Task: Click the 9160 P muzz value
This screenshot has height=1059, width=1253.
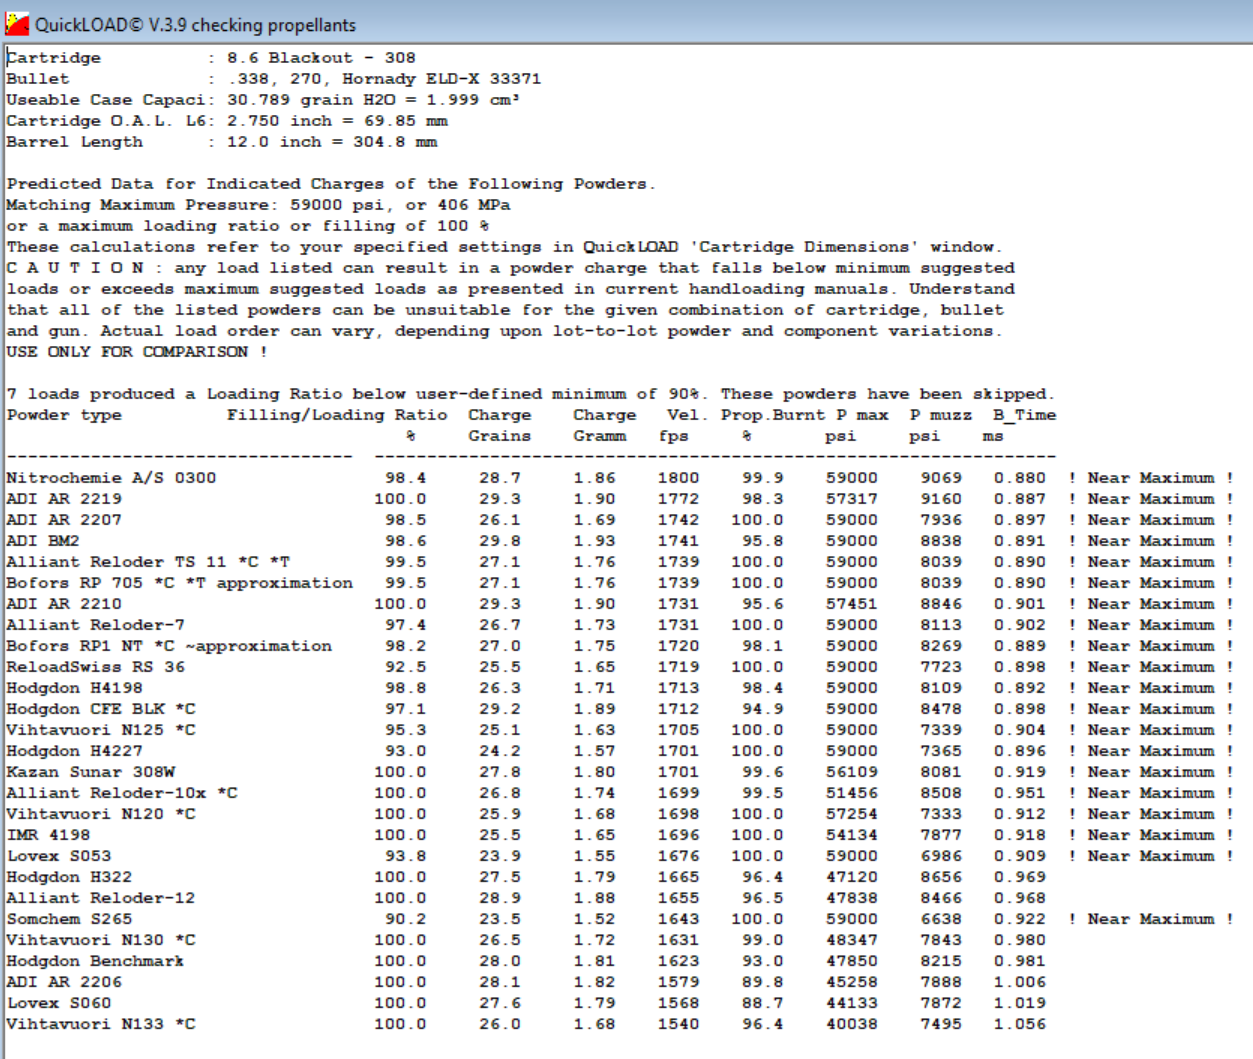Action: coord(941,499)
